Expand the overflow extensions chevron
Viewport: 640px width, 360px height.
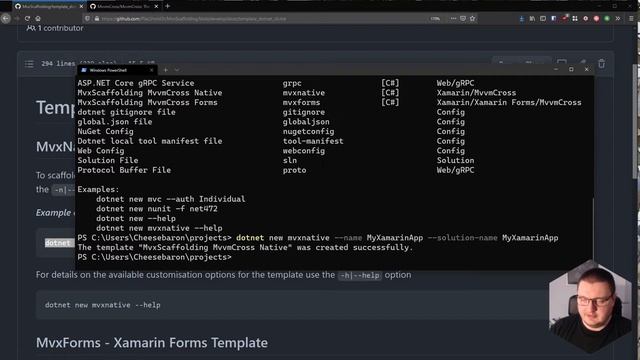pos(618,19)
